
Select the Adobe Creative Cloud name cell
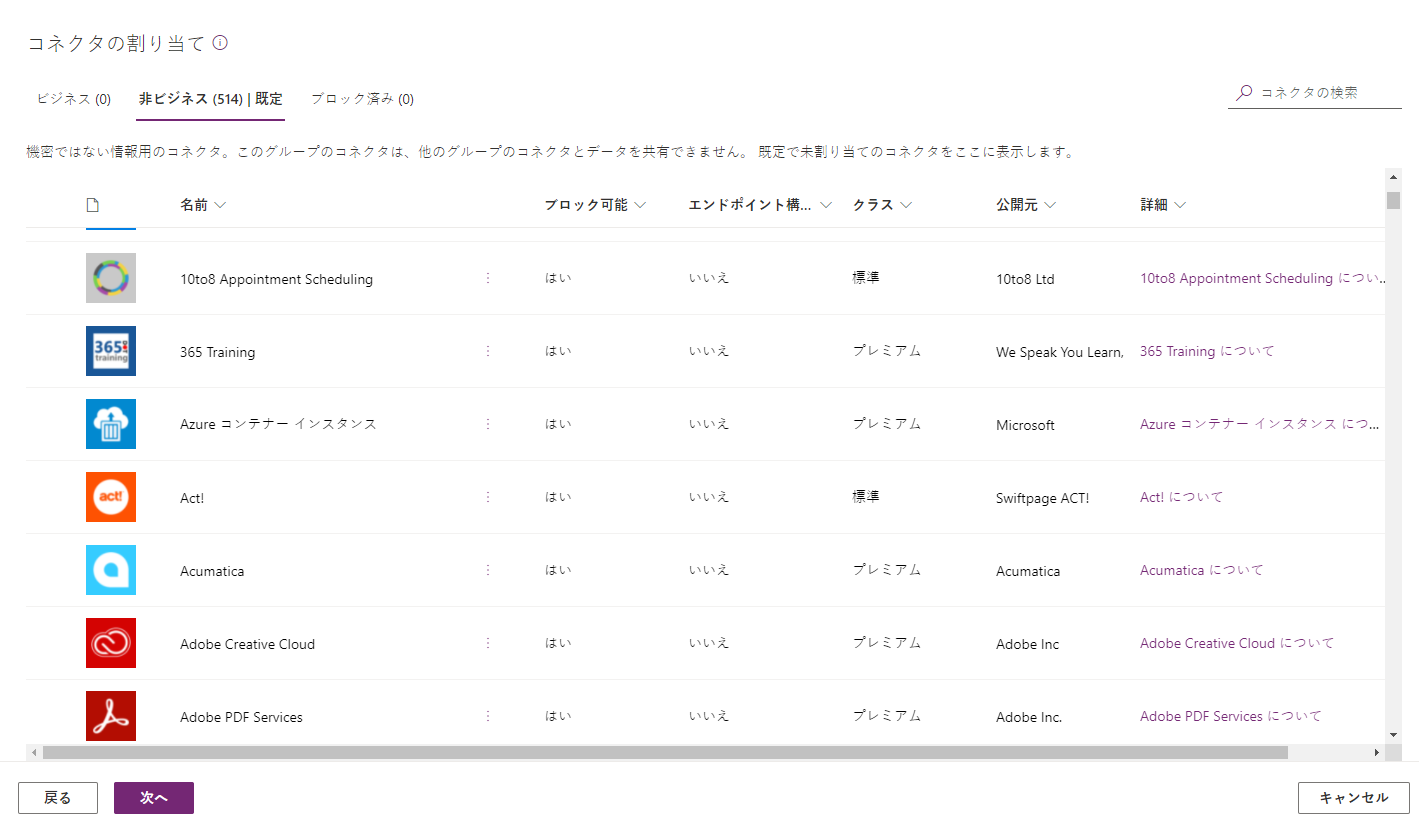[247, 644]
